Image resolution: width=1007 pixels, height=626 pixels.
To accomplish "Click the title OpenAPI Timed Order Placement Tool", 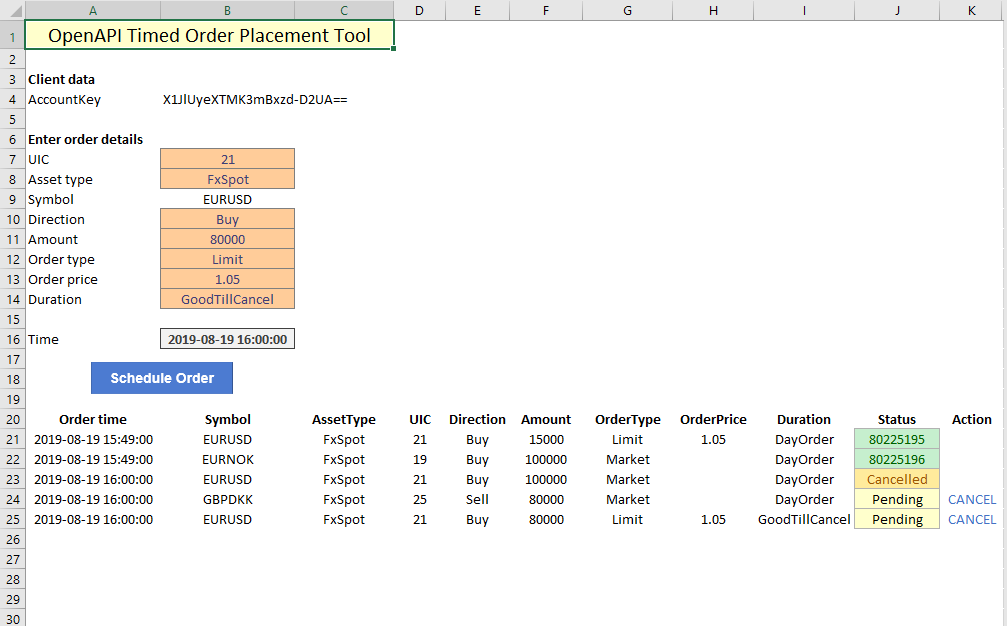I will click(x=209, y=36).
